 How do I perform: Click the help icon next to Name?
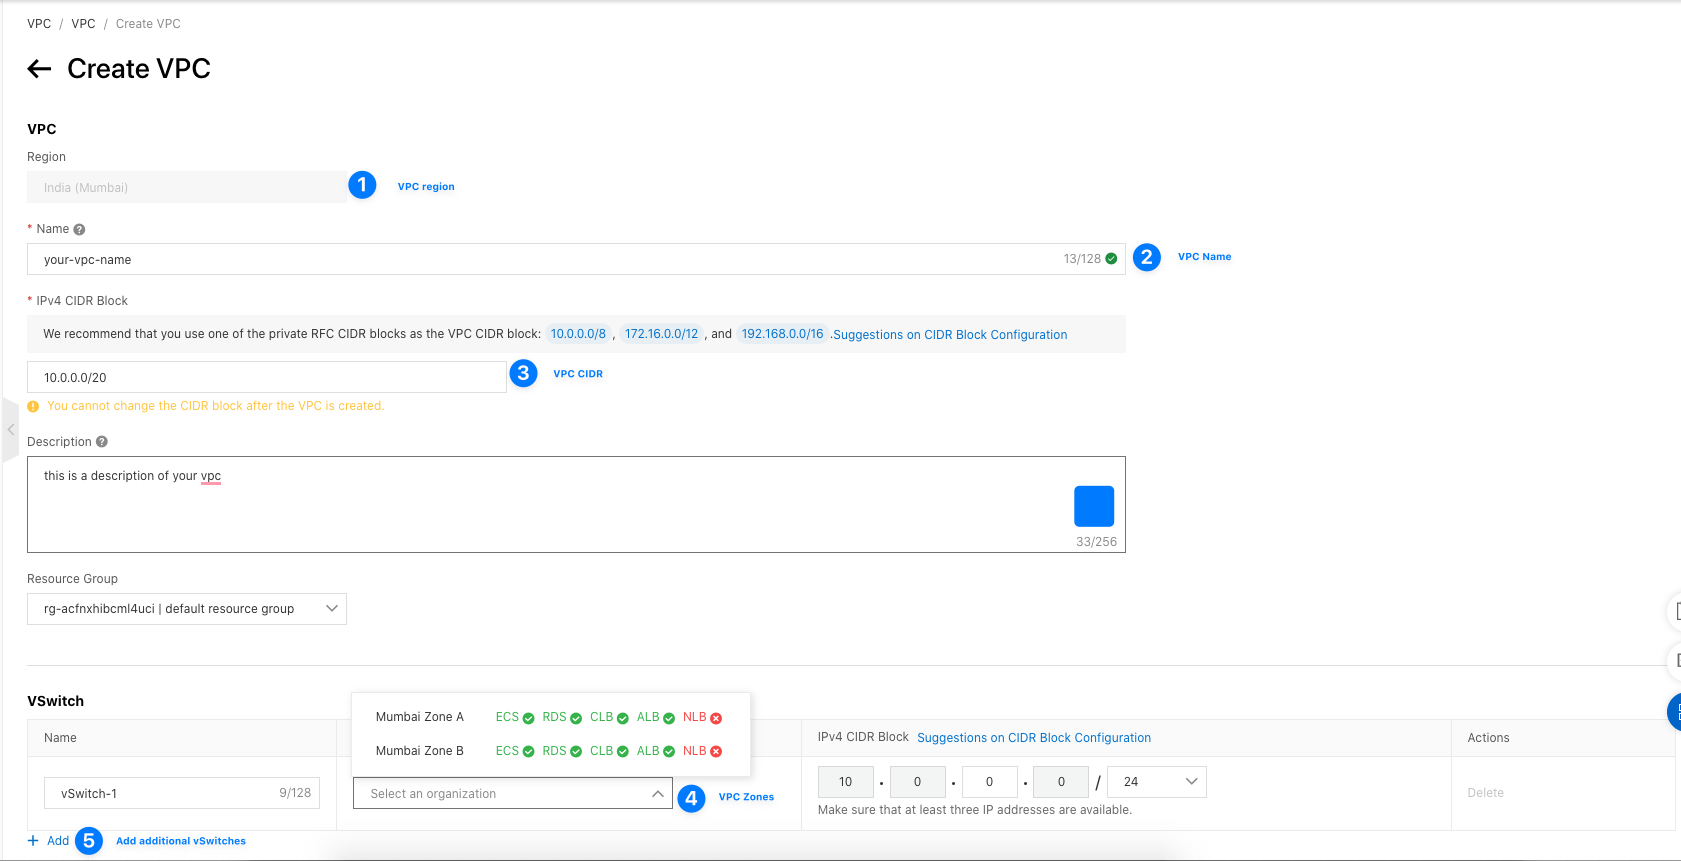pyautogui.click(x=79, y=230)
